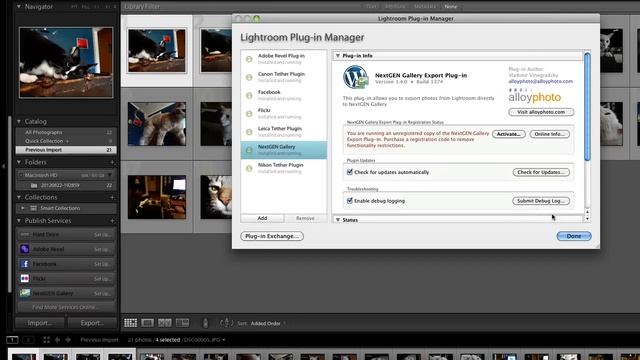Select the Painter spray can tool

[205, 323]
